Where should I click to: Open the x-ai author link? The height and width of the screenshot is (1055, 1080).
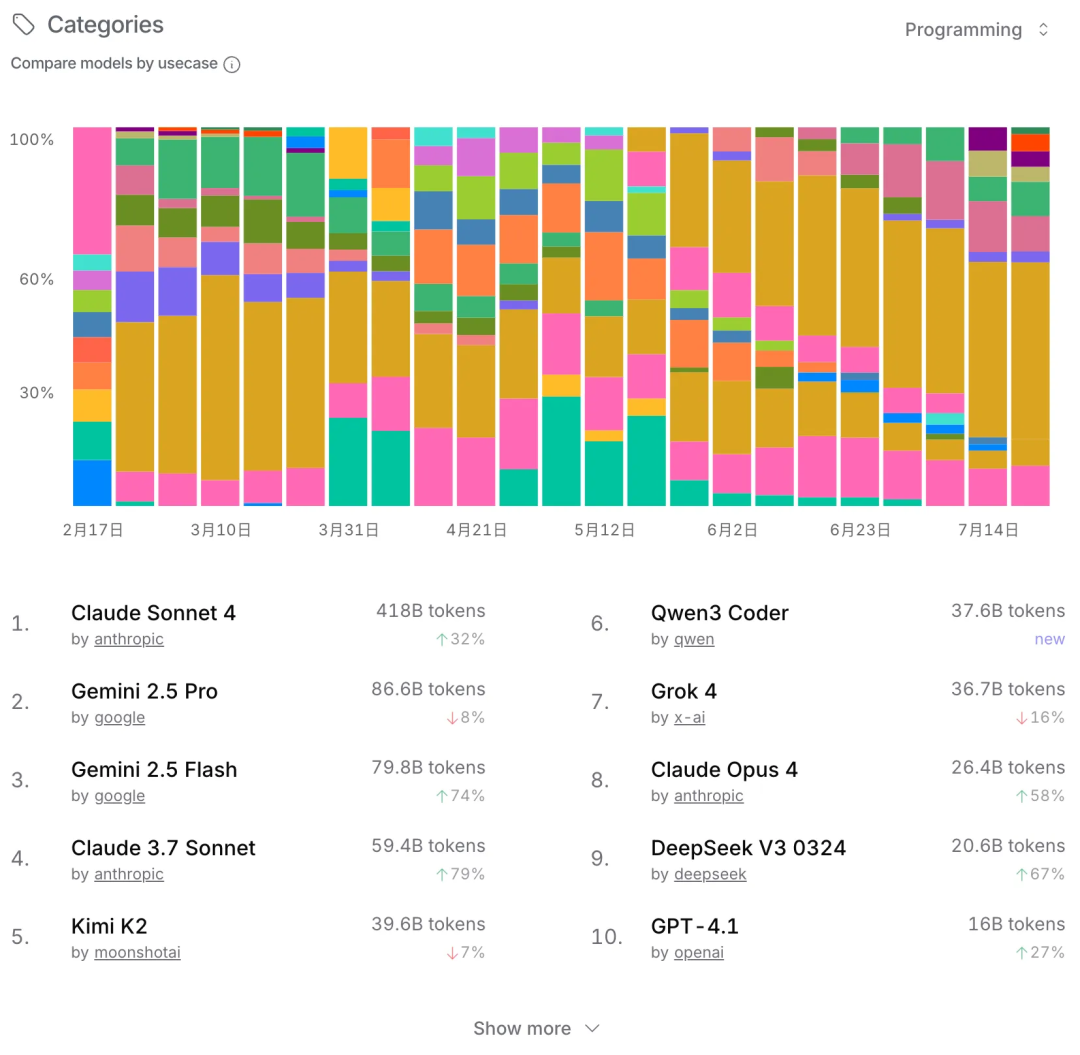click(x=689, y=718)
